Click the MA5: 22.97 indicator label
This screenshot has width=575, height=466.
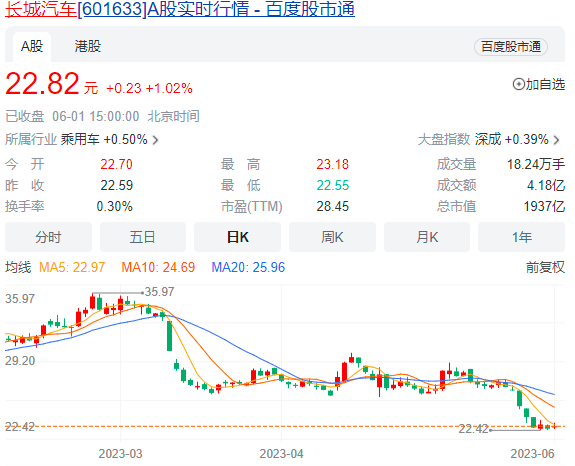[72, 267]
